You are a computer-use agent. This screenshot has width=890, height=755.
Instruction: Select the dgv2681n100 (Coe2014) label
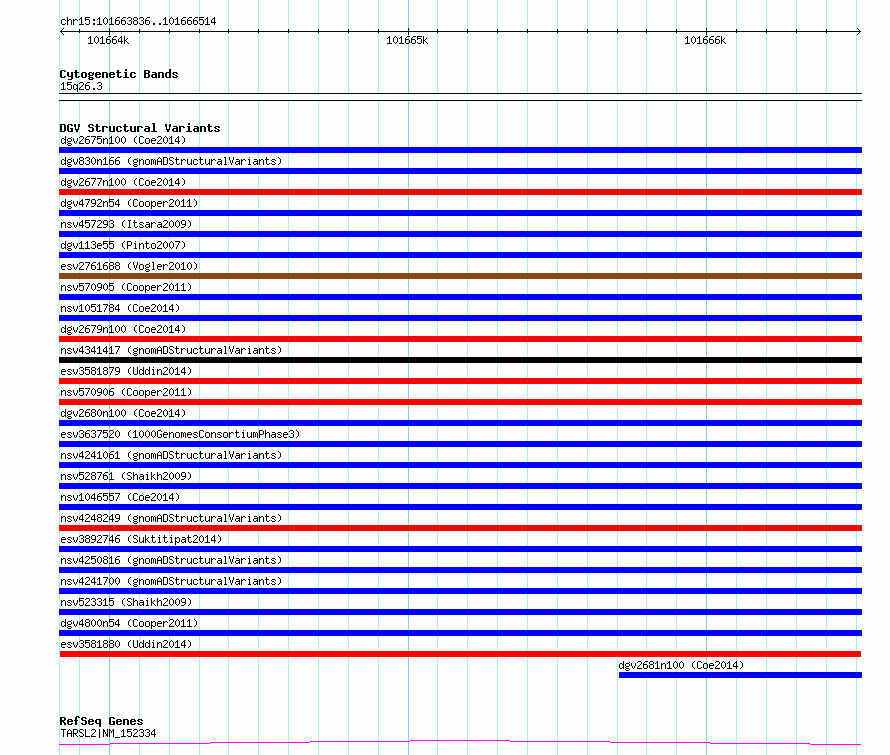coord(681,665)
